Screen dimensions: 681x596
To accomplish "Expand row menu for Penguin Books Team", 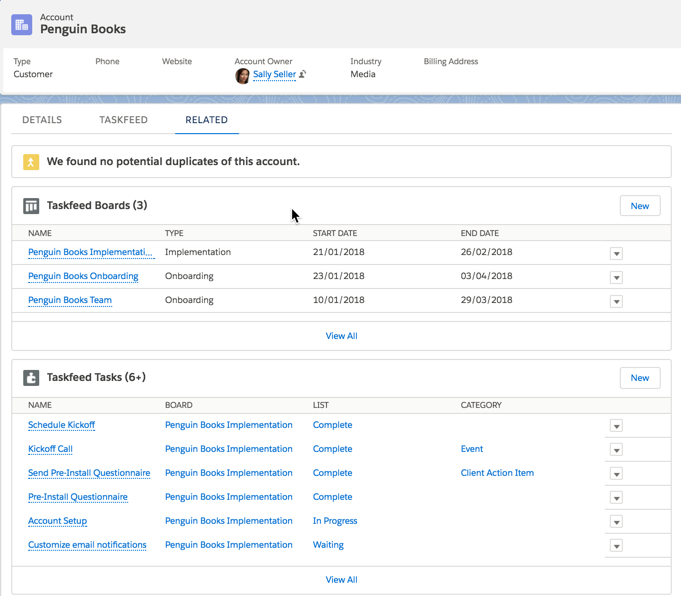I will (616, 301).
